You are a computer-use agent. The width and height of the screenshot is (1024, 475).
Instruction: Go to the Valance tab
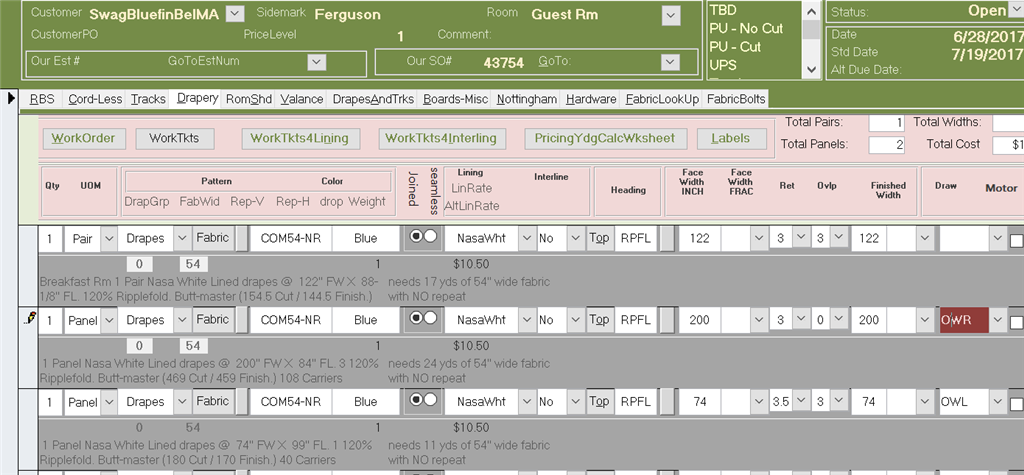(302, 99)
